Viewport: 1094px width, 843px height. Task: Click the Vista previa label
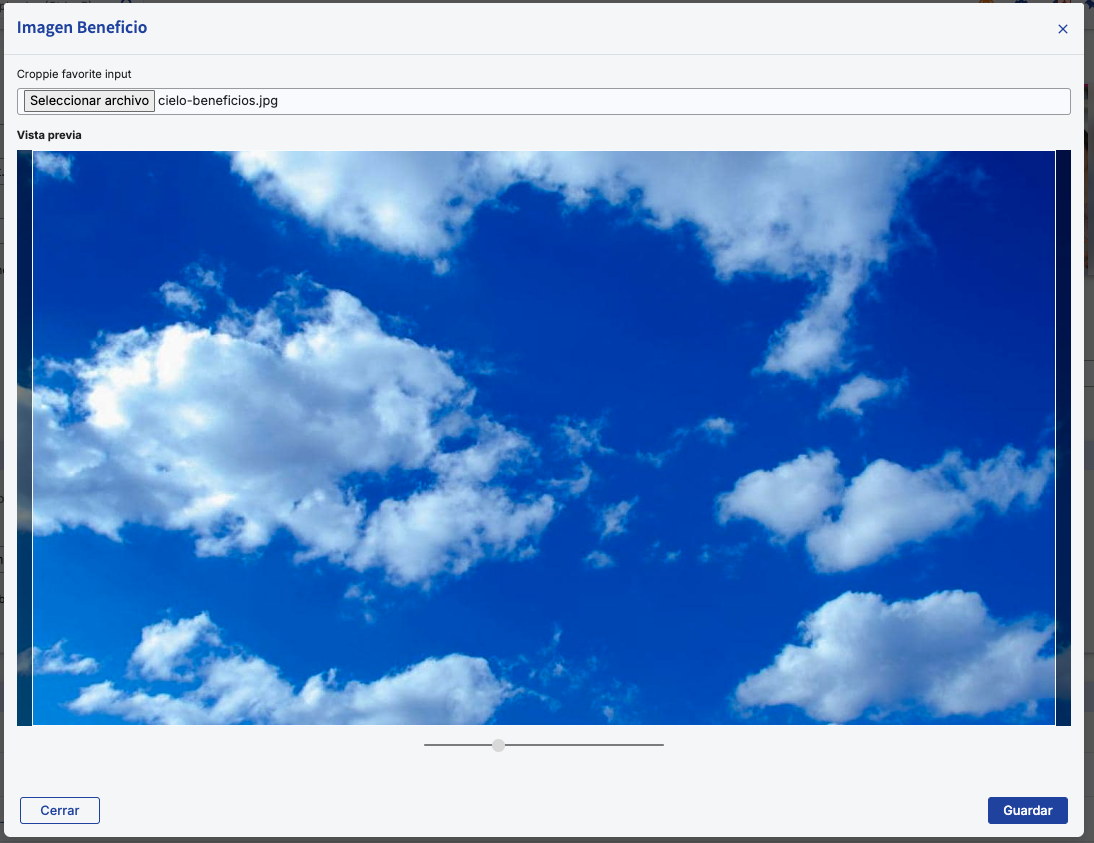(49, 135)
